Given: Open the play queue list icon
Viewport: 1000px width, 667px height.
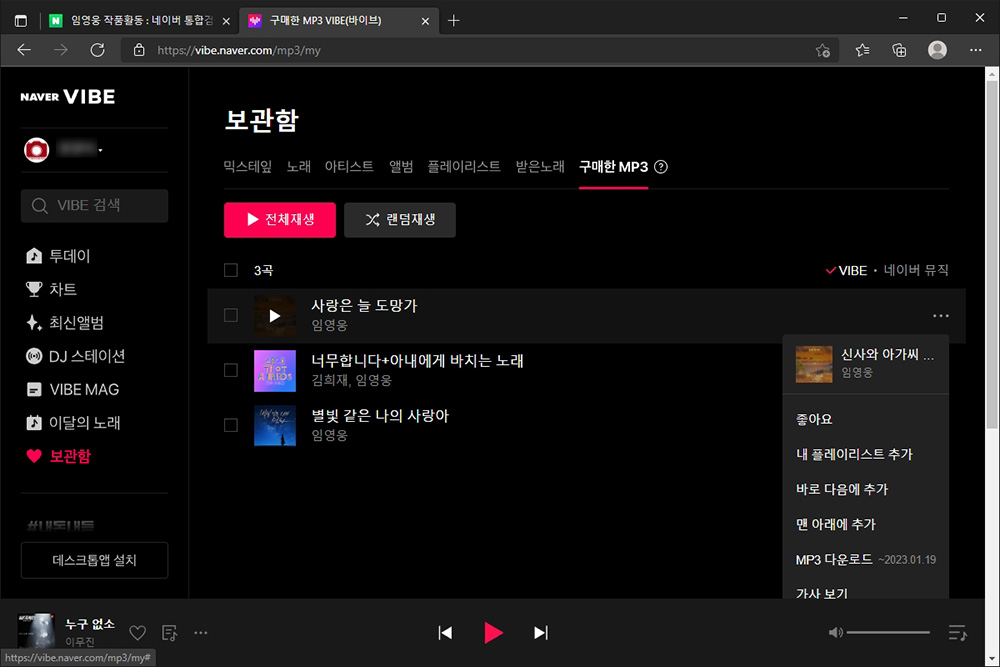Looking at the screenshot, I should [957, 633].
